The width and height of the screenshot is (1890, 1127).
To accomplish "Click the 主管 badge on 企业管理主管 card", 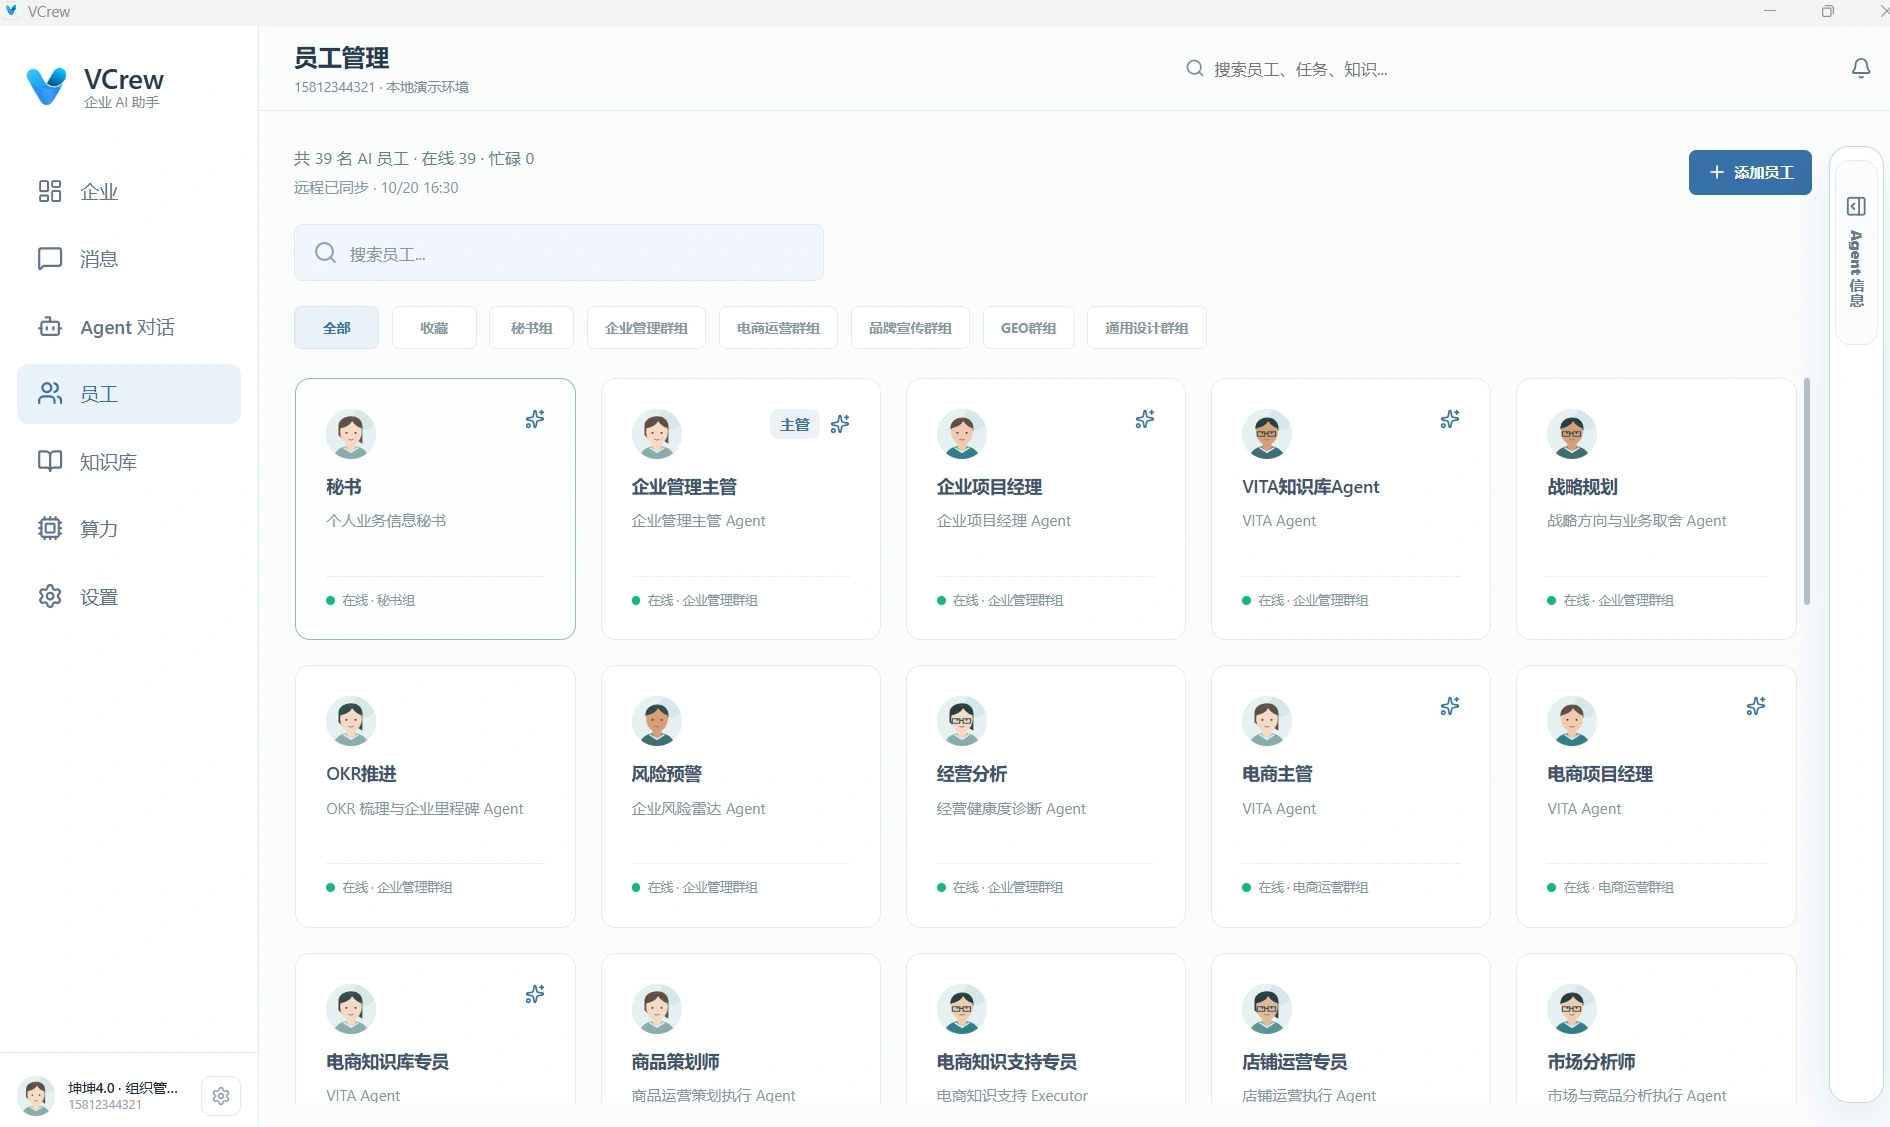I will [x=794, y=425].
